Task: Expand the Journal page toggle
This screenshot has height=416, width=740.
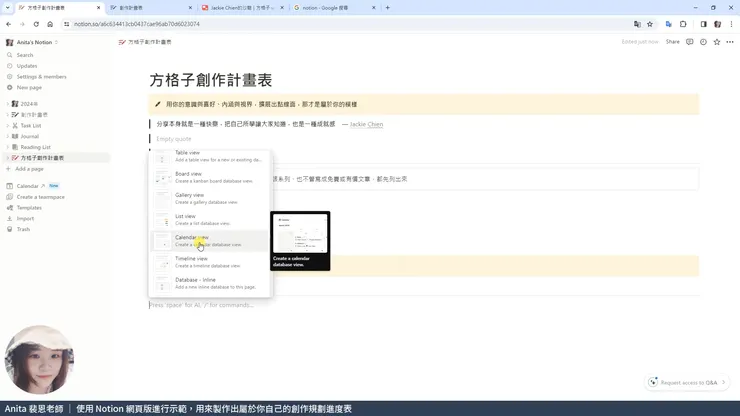Action: pyautogui.click(x=8, y=136)
